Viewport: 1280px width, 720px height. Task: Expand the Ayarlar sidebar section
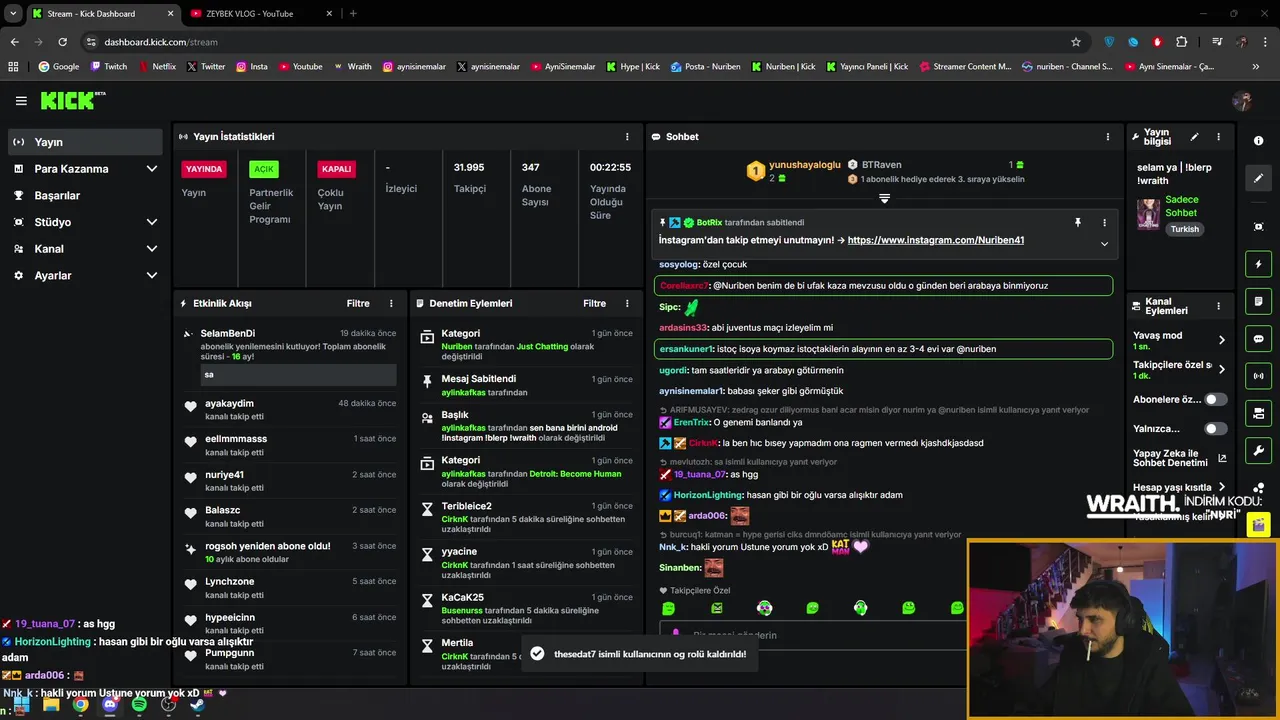pos(85,275)
